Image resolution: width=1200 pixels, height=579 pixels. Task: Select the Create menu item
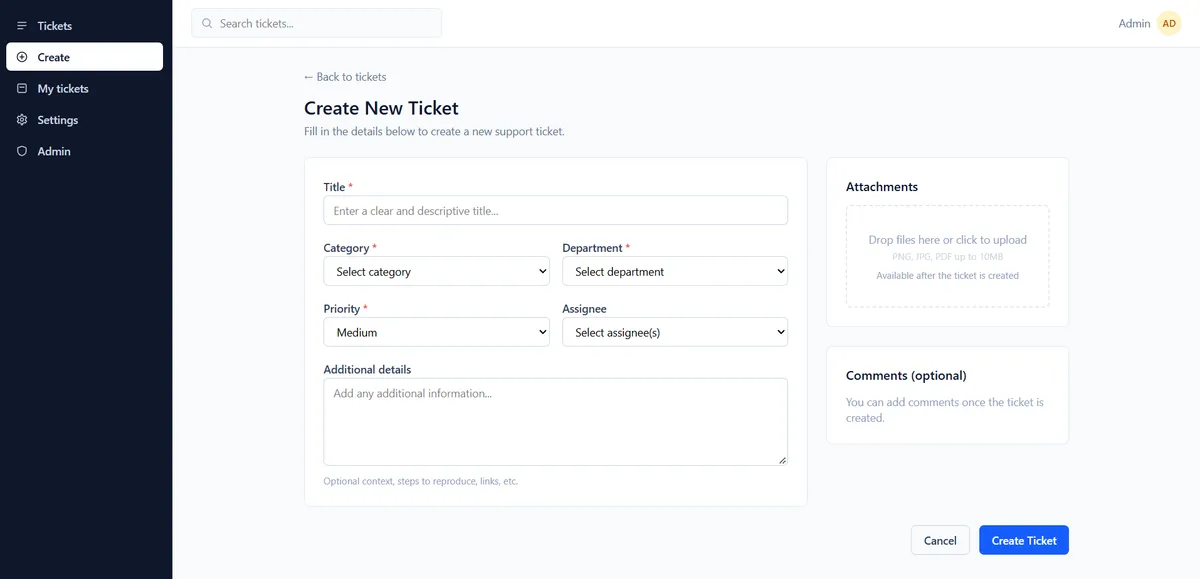point(84,57)
